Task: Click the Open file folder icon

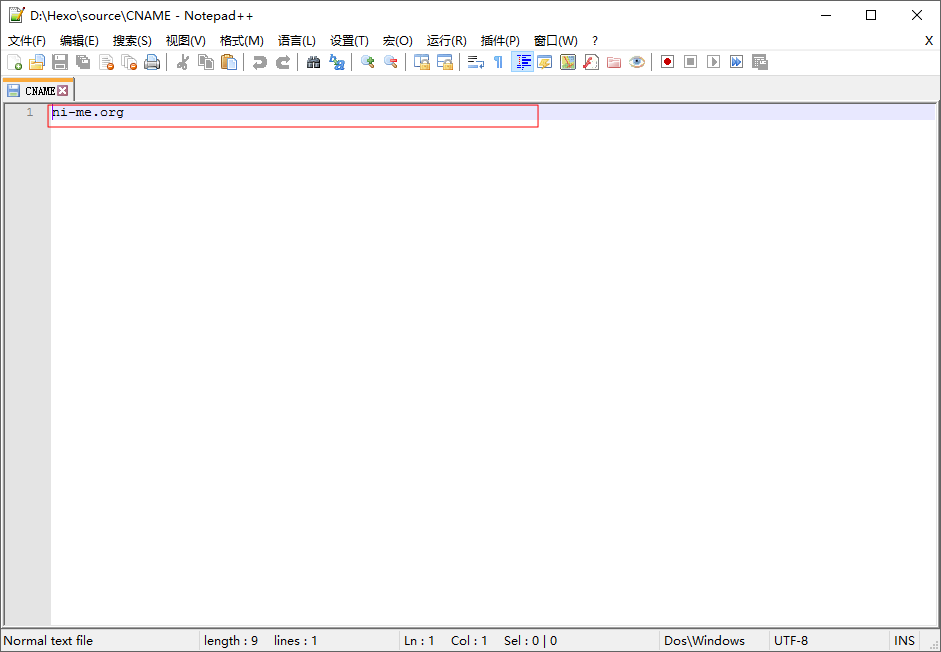Action: [x=37, y=62]
